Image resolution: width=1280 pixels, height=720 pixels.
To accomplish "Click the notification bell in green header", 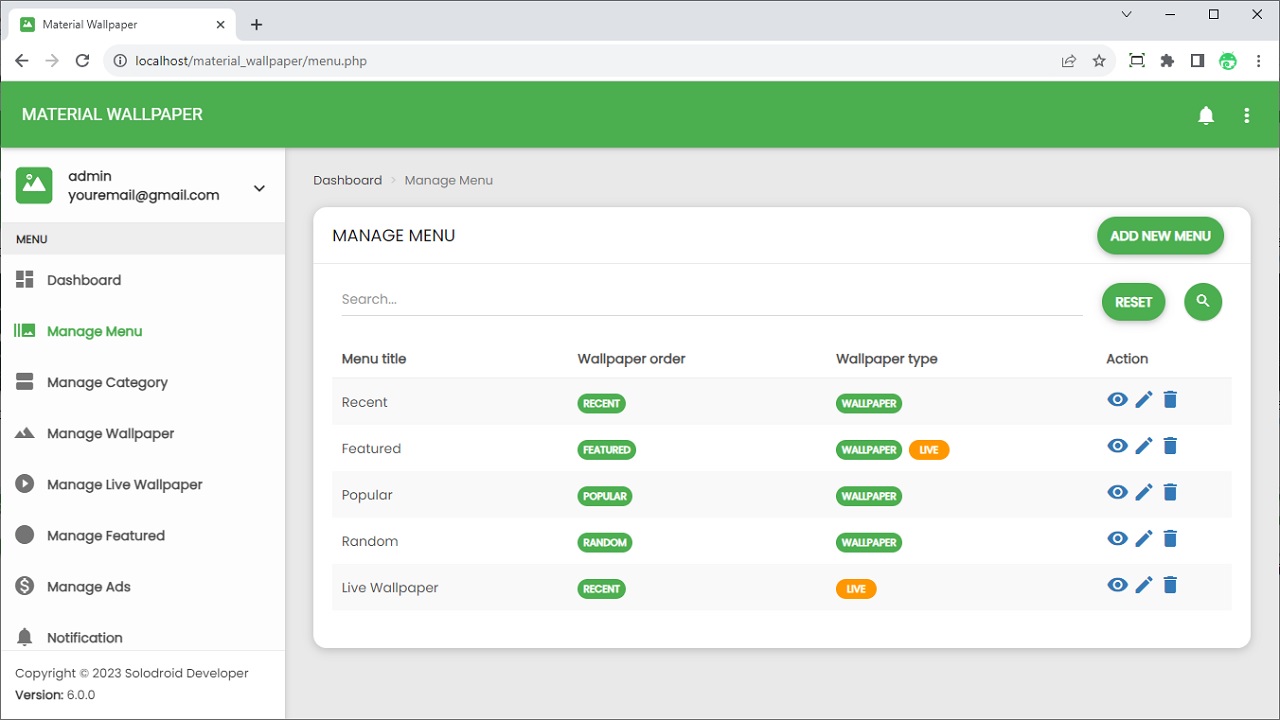I will coord(1206,115).
